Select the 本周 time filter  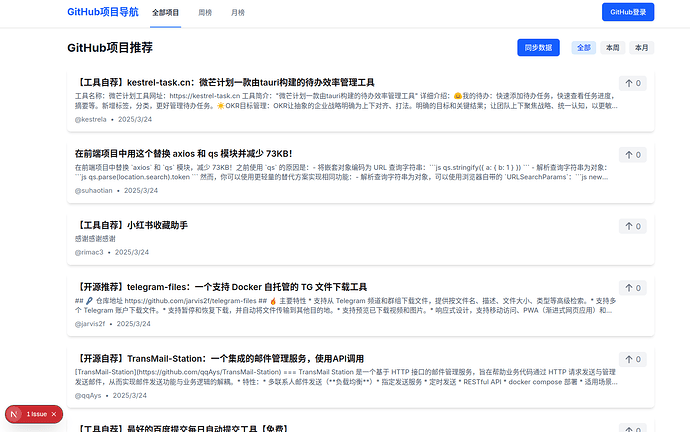click(613, 48)
